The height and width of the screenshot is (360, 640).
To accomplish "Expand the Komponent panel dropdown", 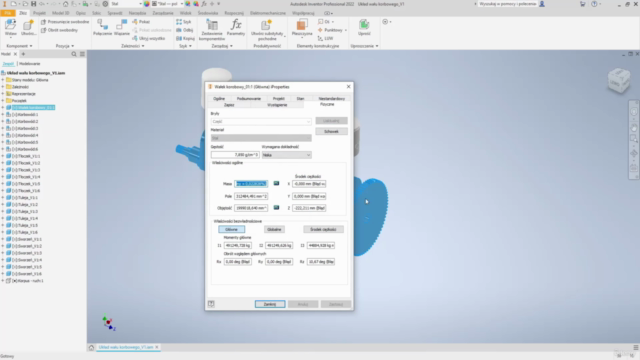I will click(x=19, y=46).
